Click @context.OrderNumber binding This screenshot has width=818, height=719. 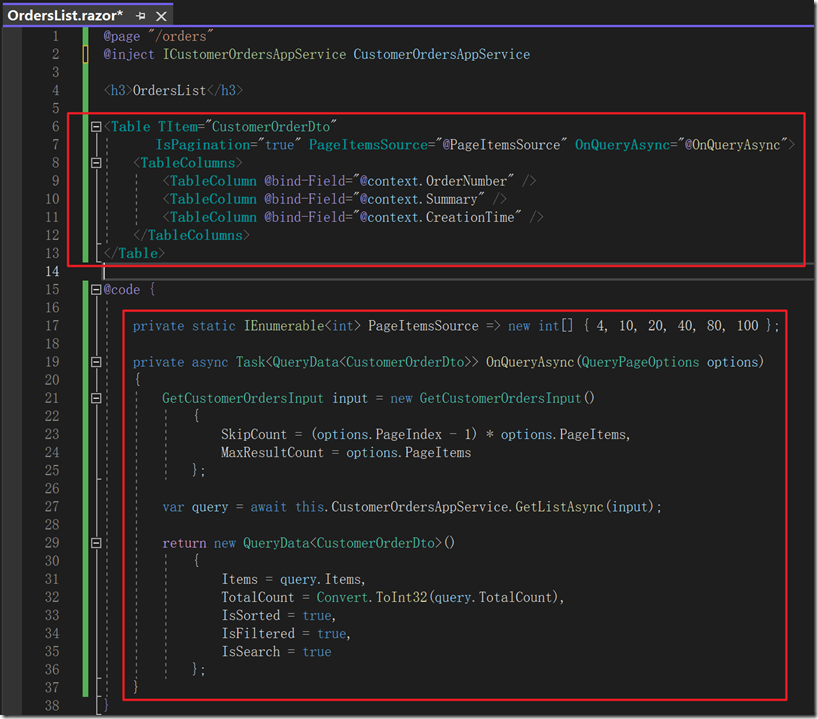coord(433,181)
